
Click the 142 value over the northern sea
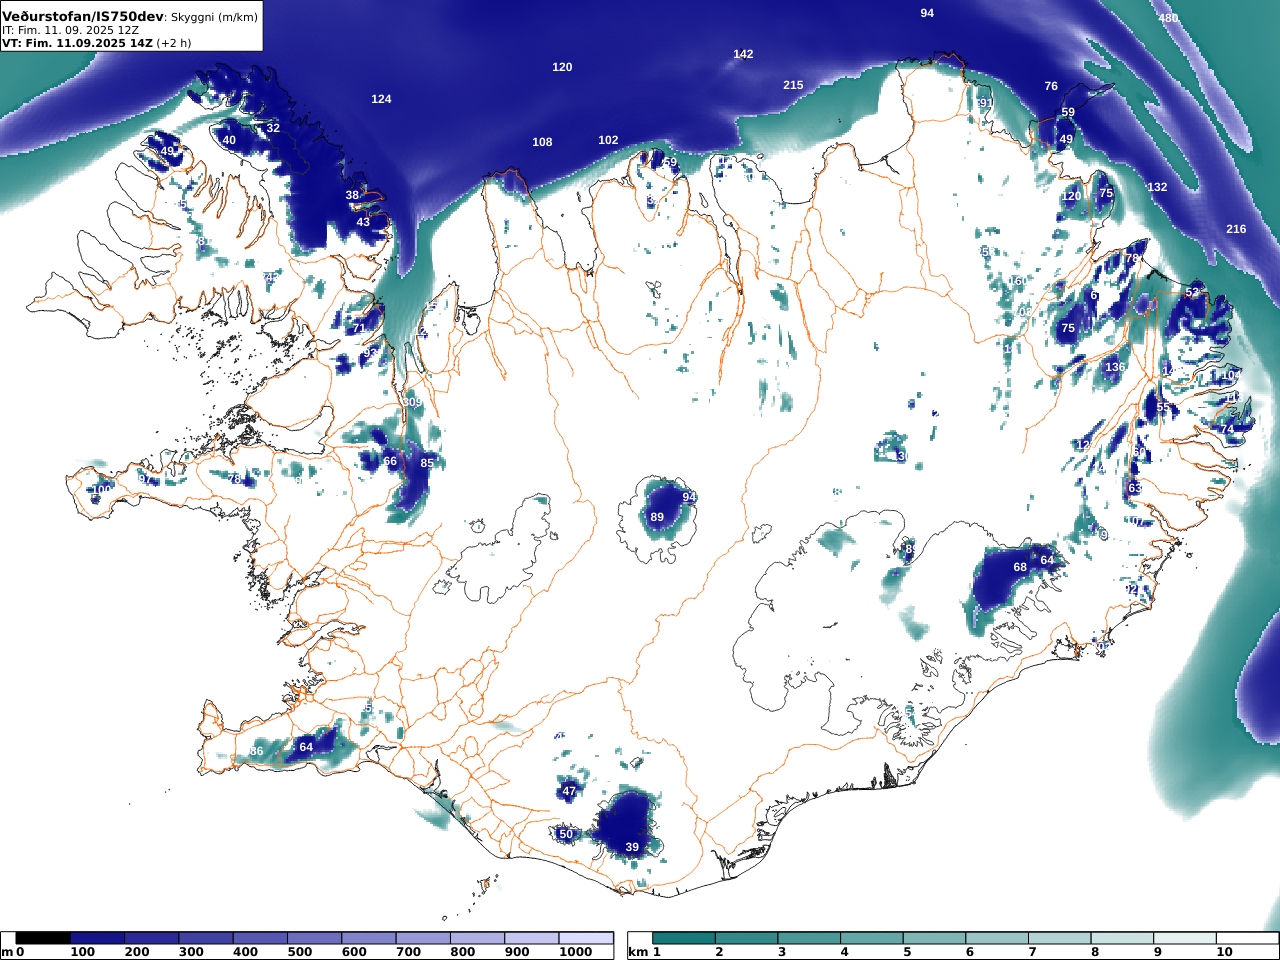(x=743, y=54)
